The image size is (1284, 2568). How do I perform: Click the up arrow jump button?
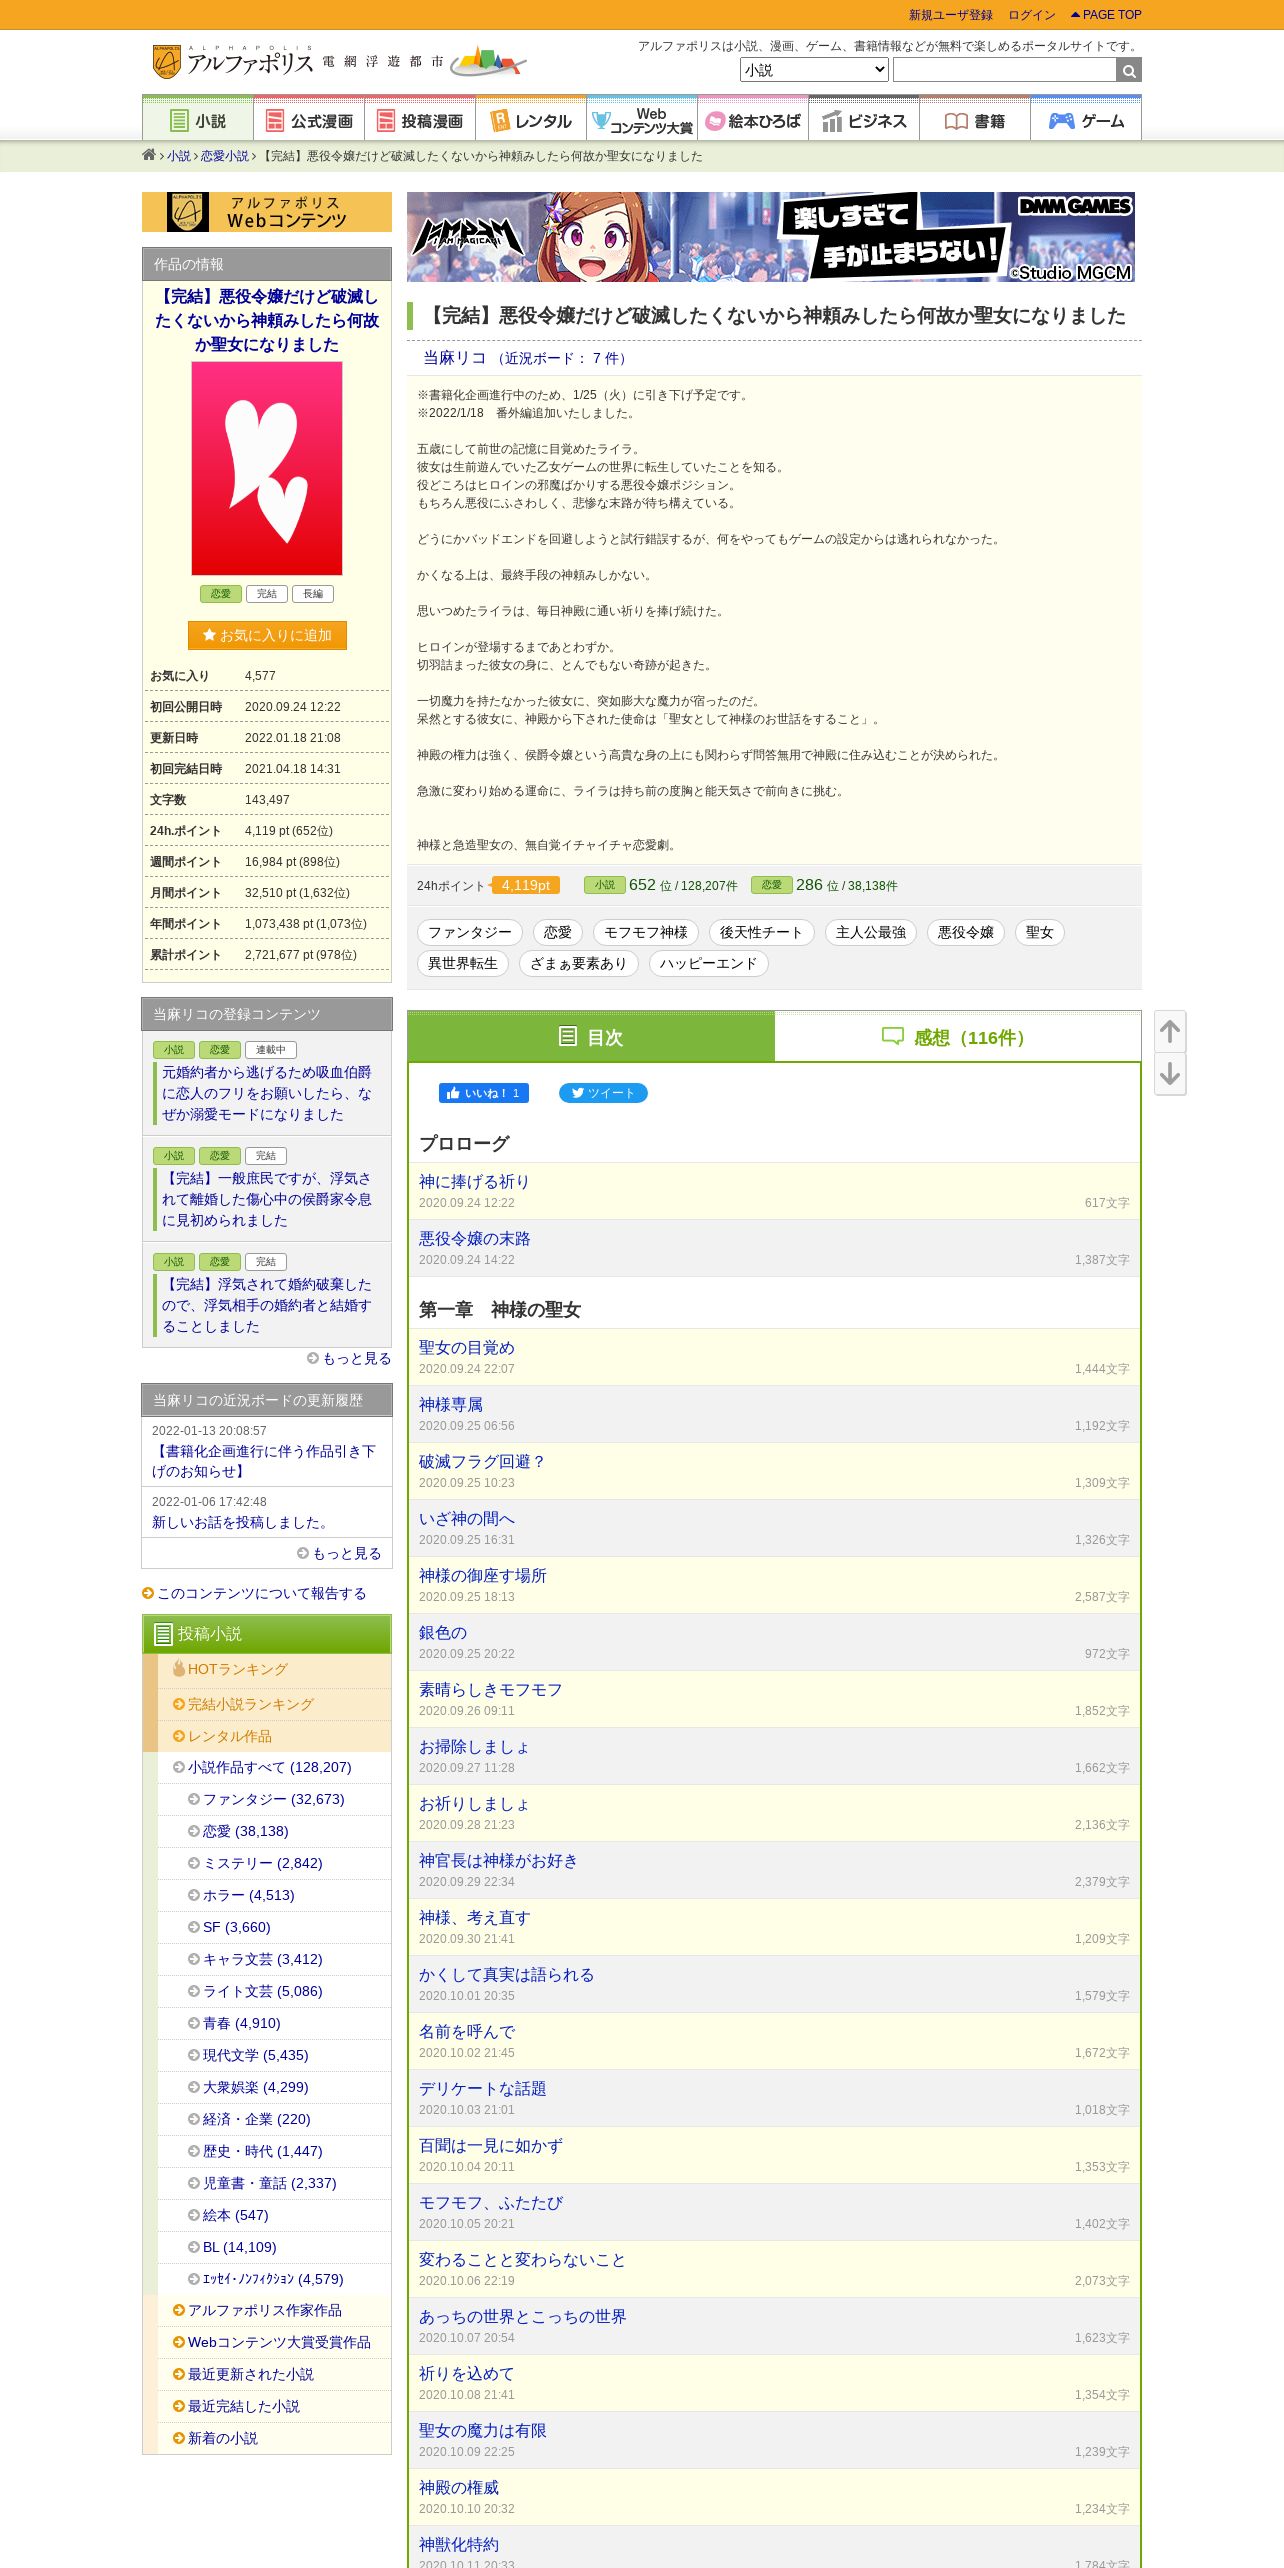tap(1170, 1031)
